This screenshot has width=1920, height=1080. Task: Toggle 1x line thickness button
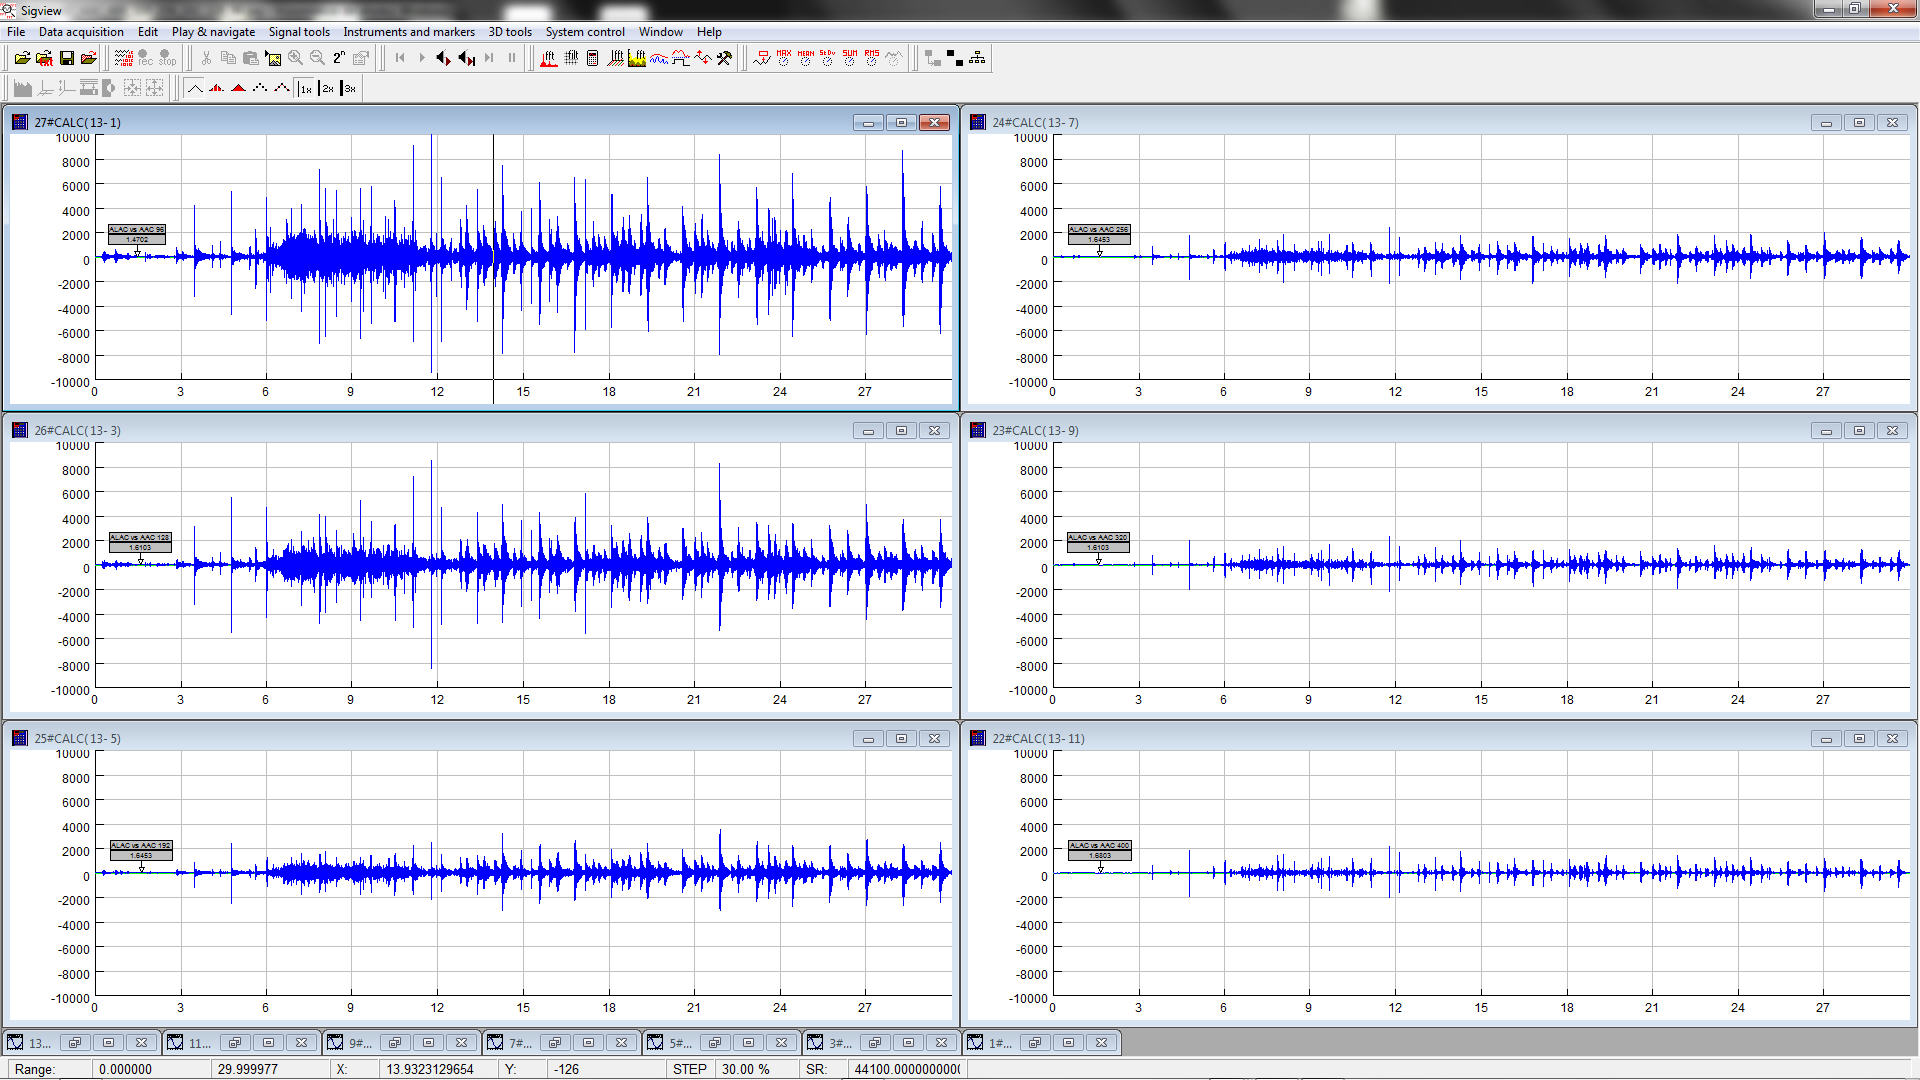[305, 88]
